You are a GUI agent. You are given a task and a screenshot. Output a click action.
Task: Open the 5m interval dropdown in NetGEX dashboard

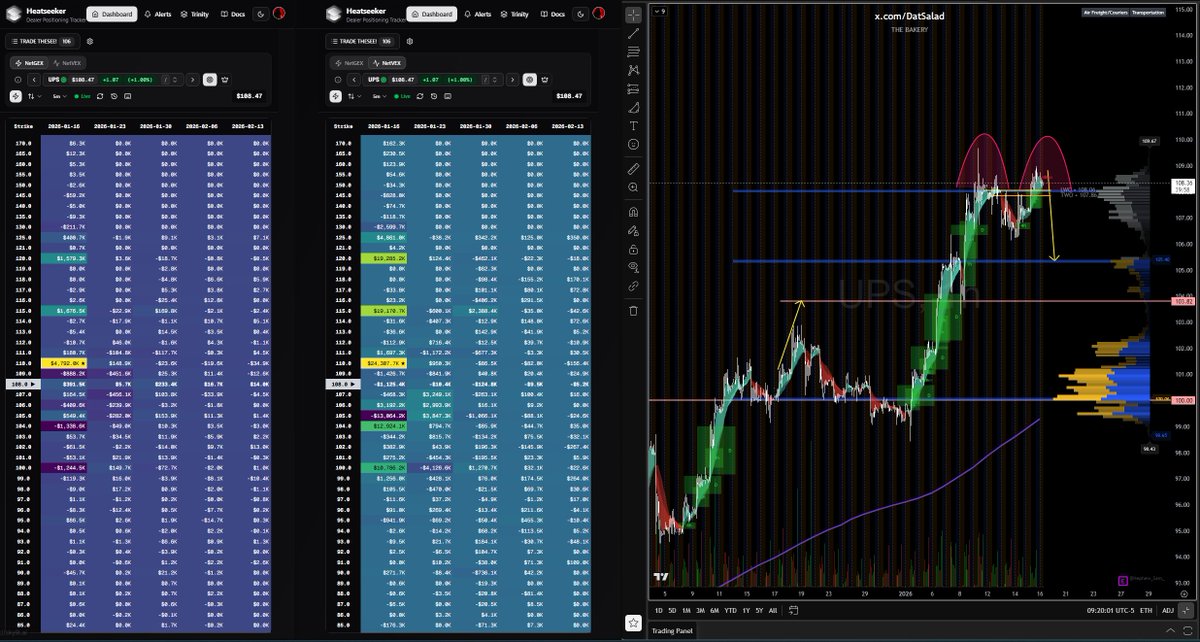[60, 96]
